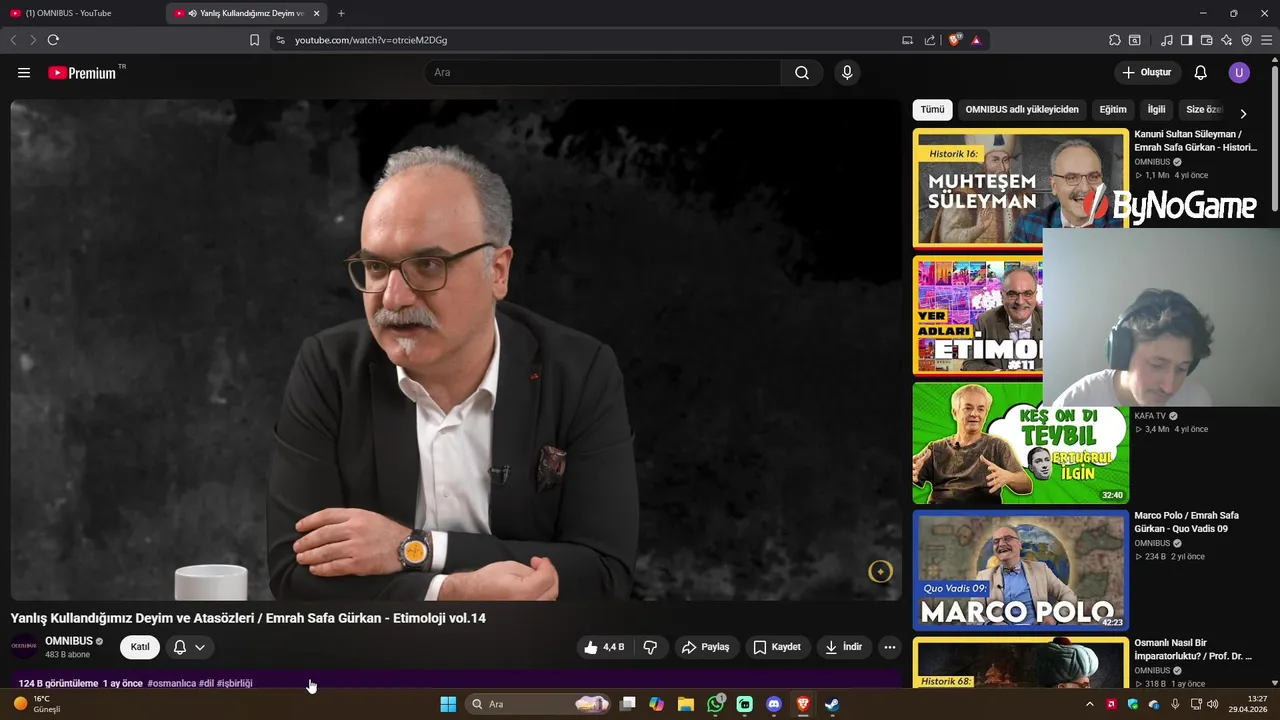Download video with İndir button
The image size is (1280, 720).
click(x=843, y=647)
